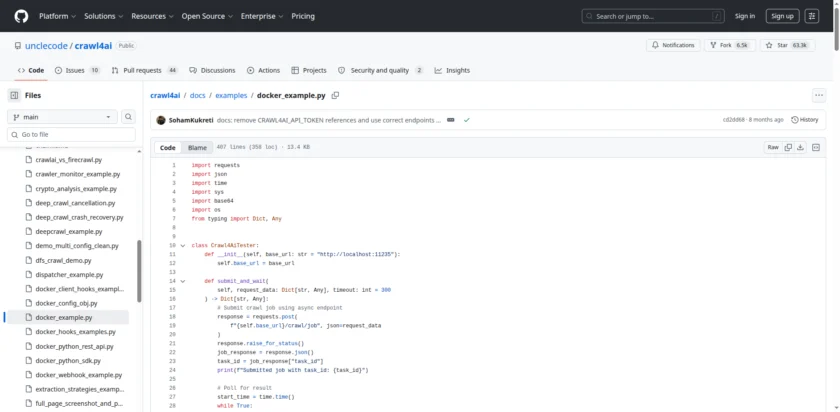The width and height of the screenshot is (840, 412).
Task: Open crawler_monitor_example.py file
Action: tap(78, 174)
